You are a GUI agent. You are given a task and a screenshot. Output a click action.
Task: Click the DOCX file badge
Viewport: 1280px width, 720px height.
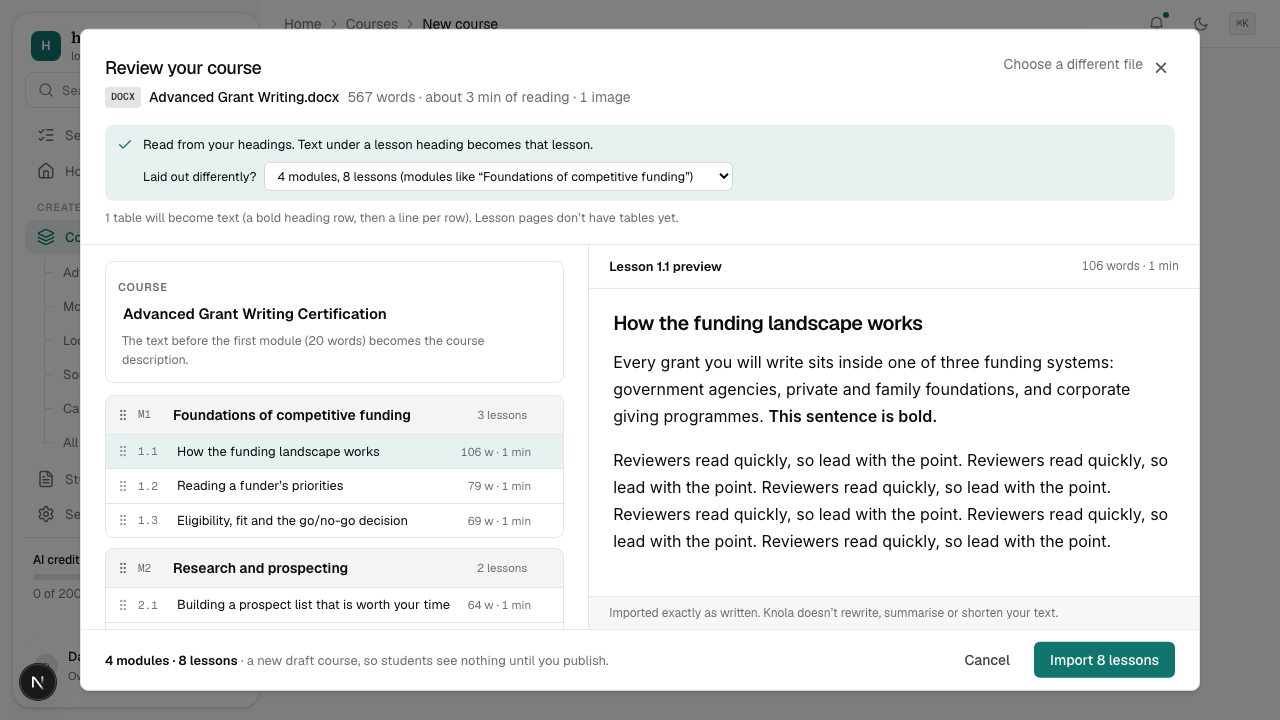(123, 97)
